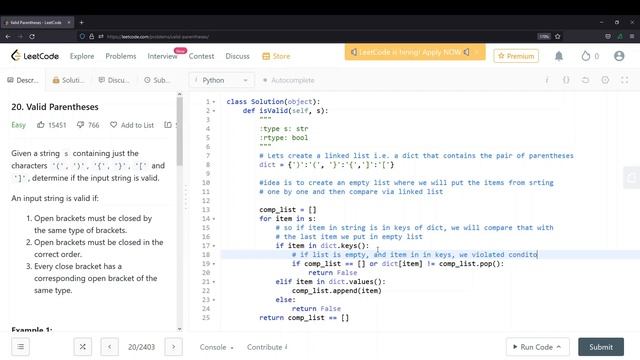The height and width of the screenshot is (360, 640).
Task: Collapse the else block fold at line 23
Action: pos(213,300)
